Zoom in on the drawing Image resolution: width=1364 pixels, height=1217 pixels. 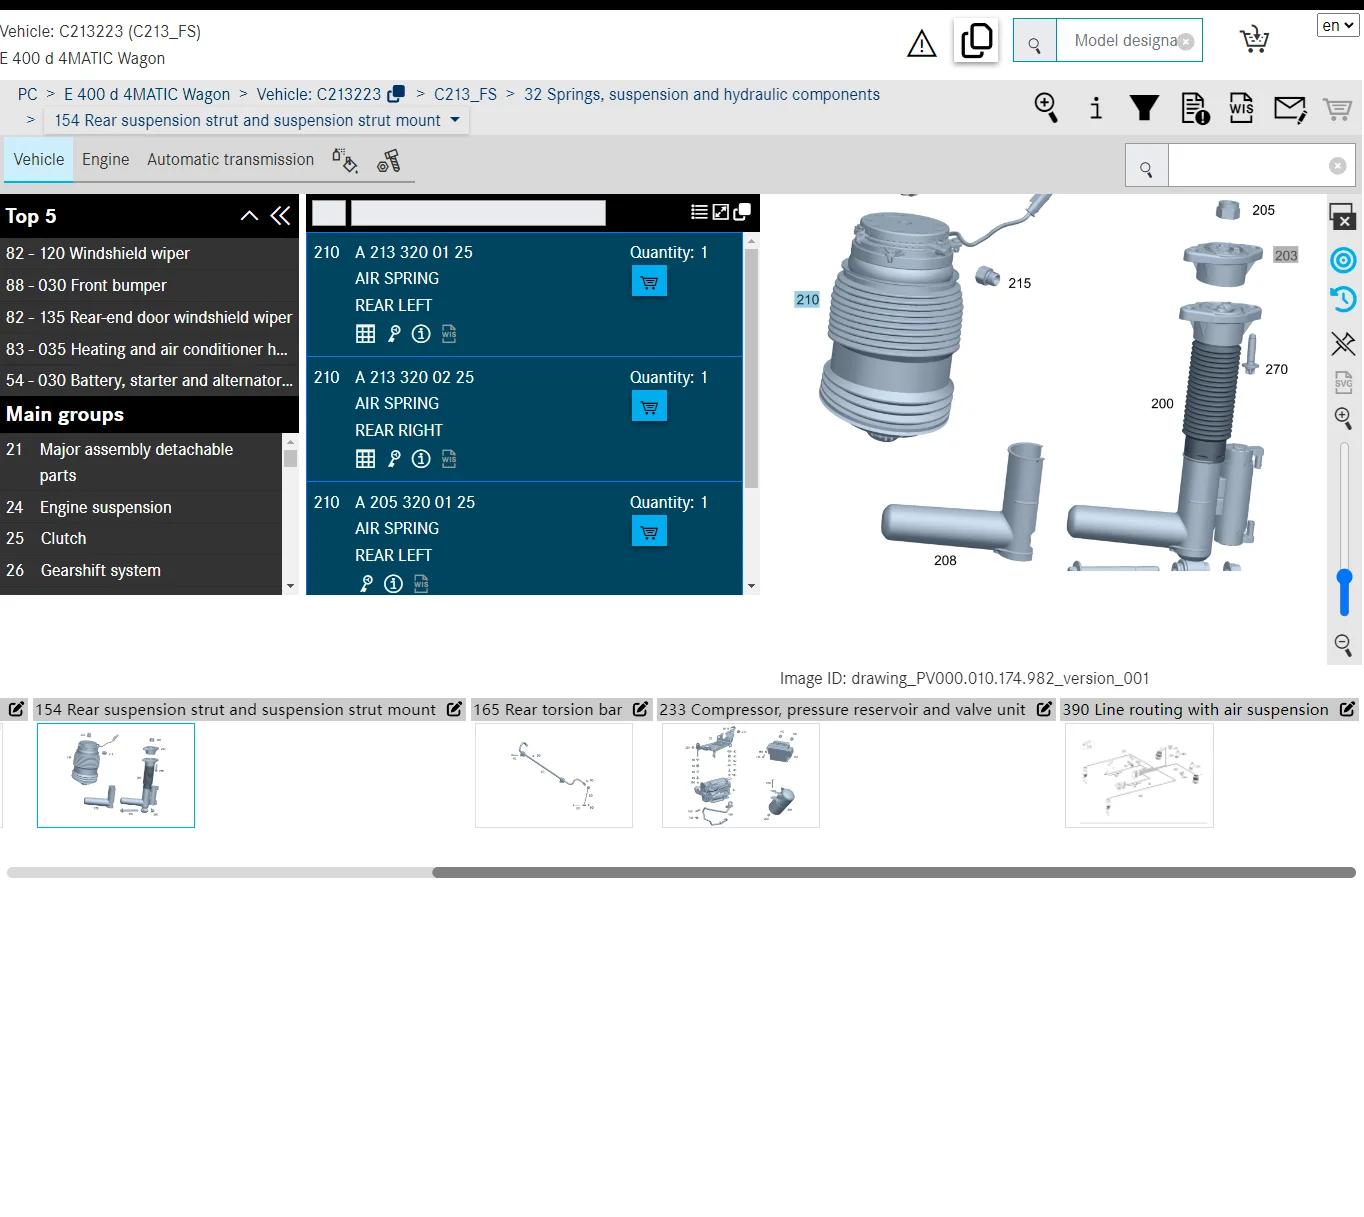click(1343, 418)
